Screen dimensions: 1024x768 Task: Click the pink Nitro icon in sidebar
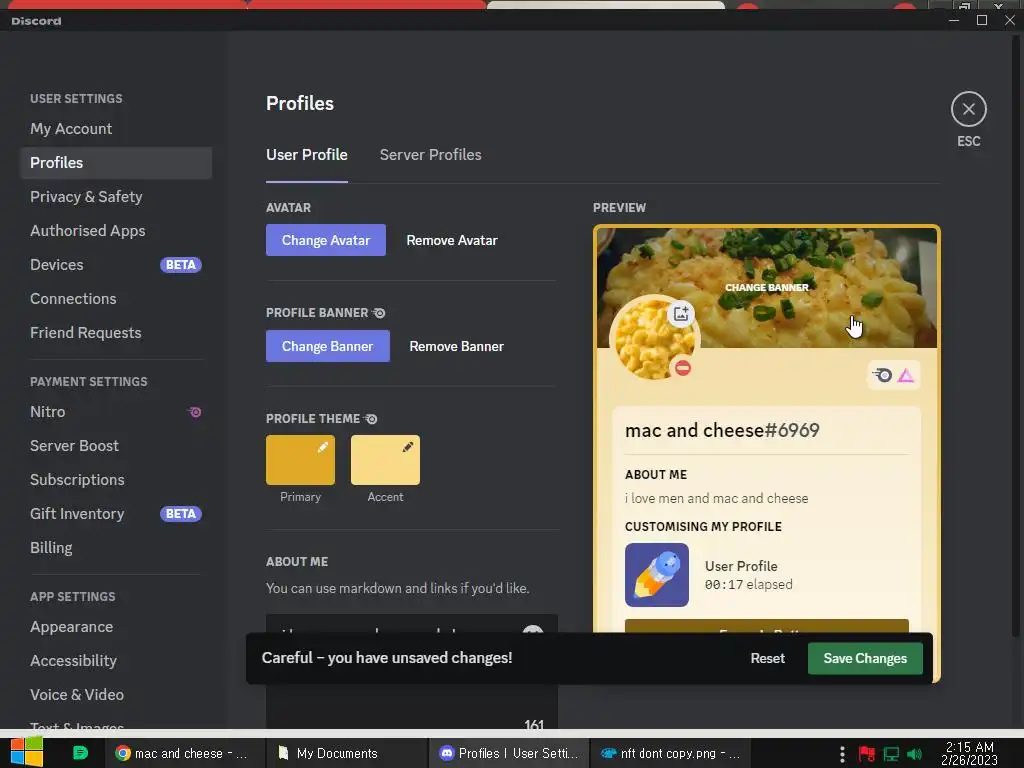tap(194, 412)
